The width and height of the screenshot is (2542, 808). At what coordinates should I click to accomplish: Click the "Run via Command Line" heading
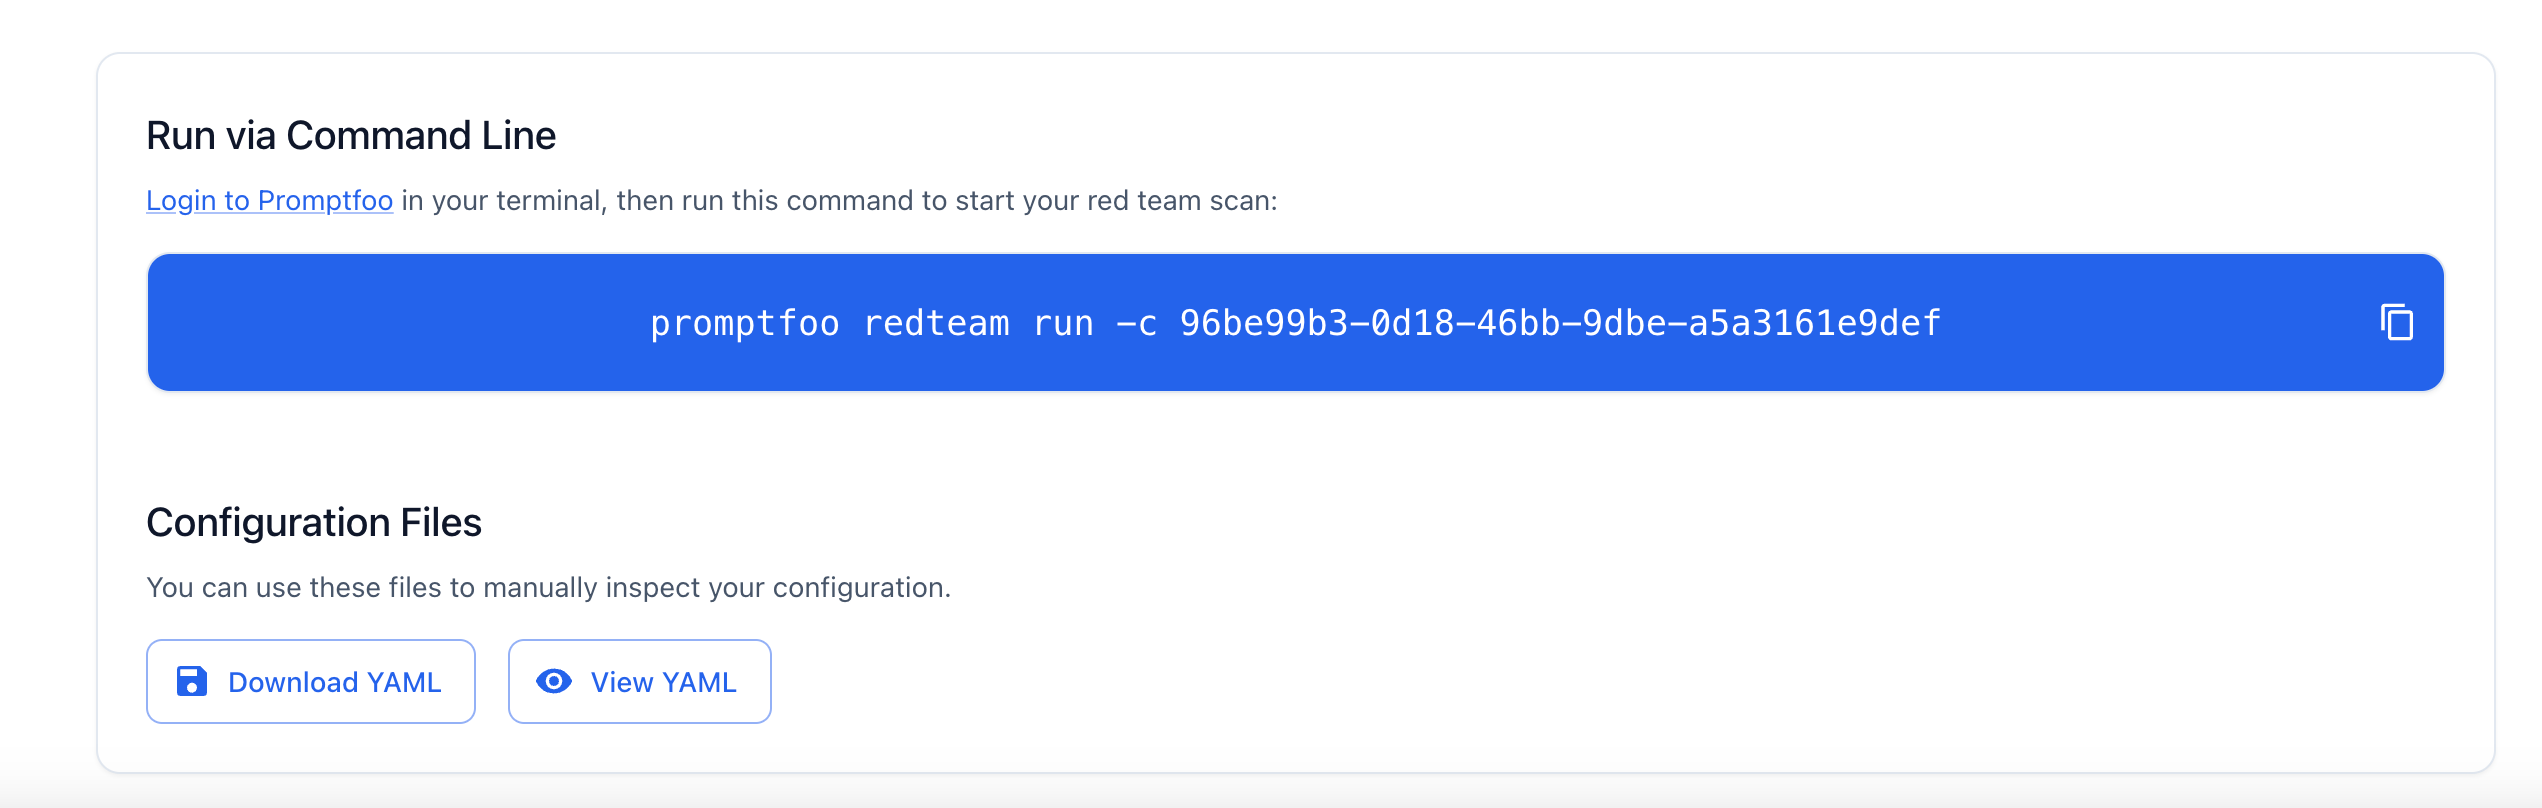351,135
